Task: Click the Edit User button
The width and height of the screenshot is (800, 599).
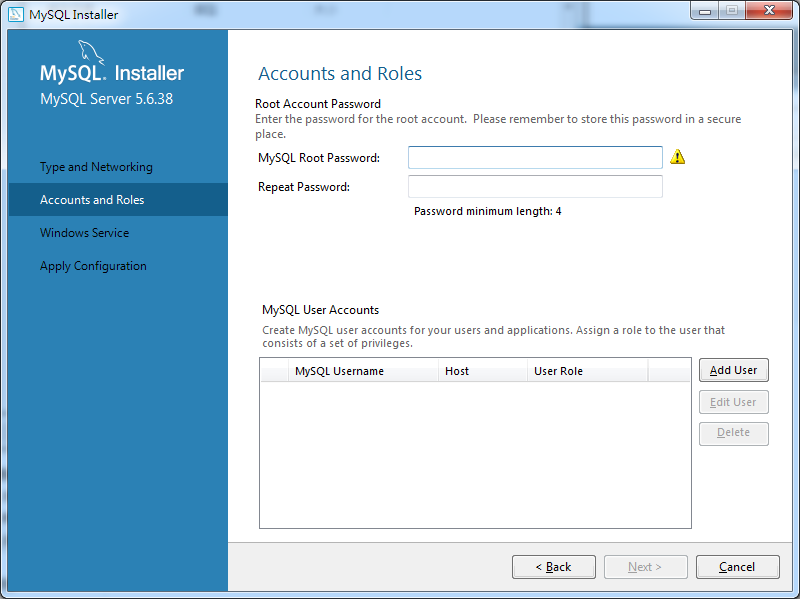Action: (x=734, y=402)
